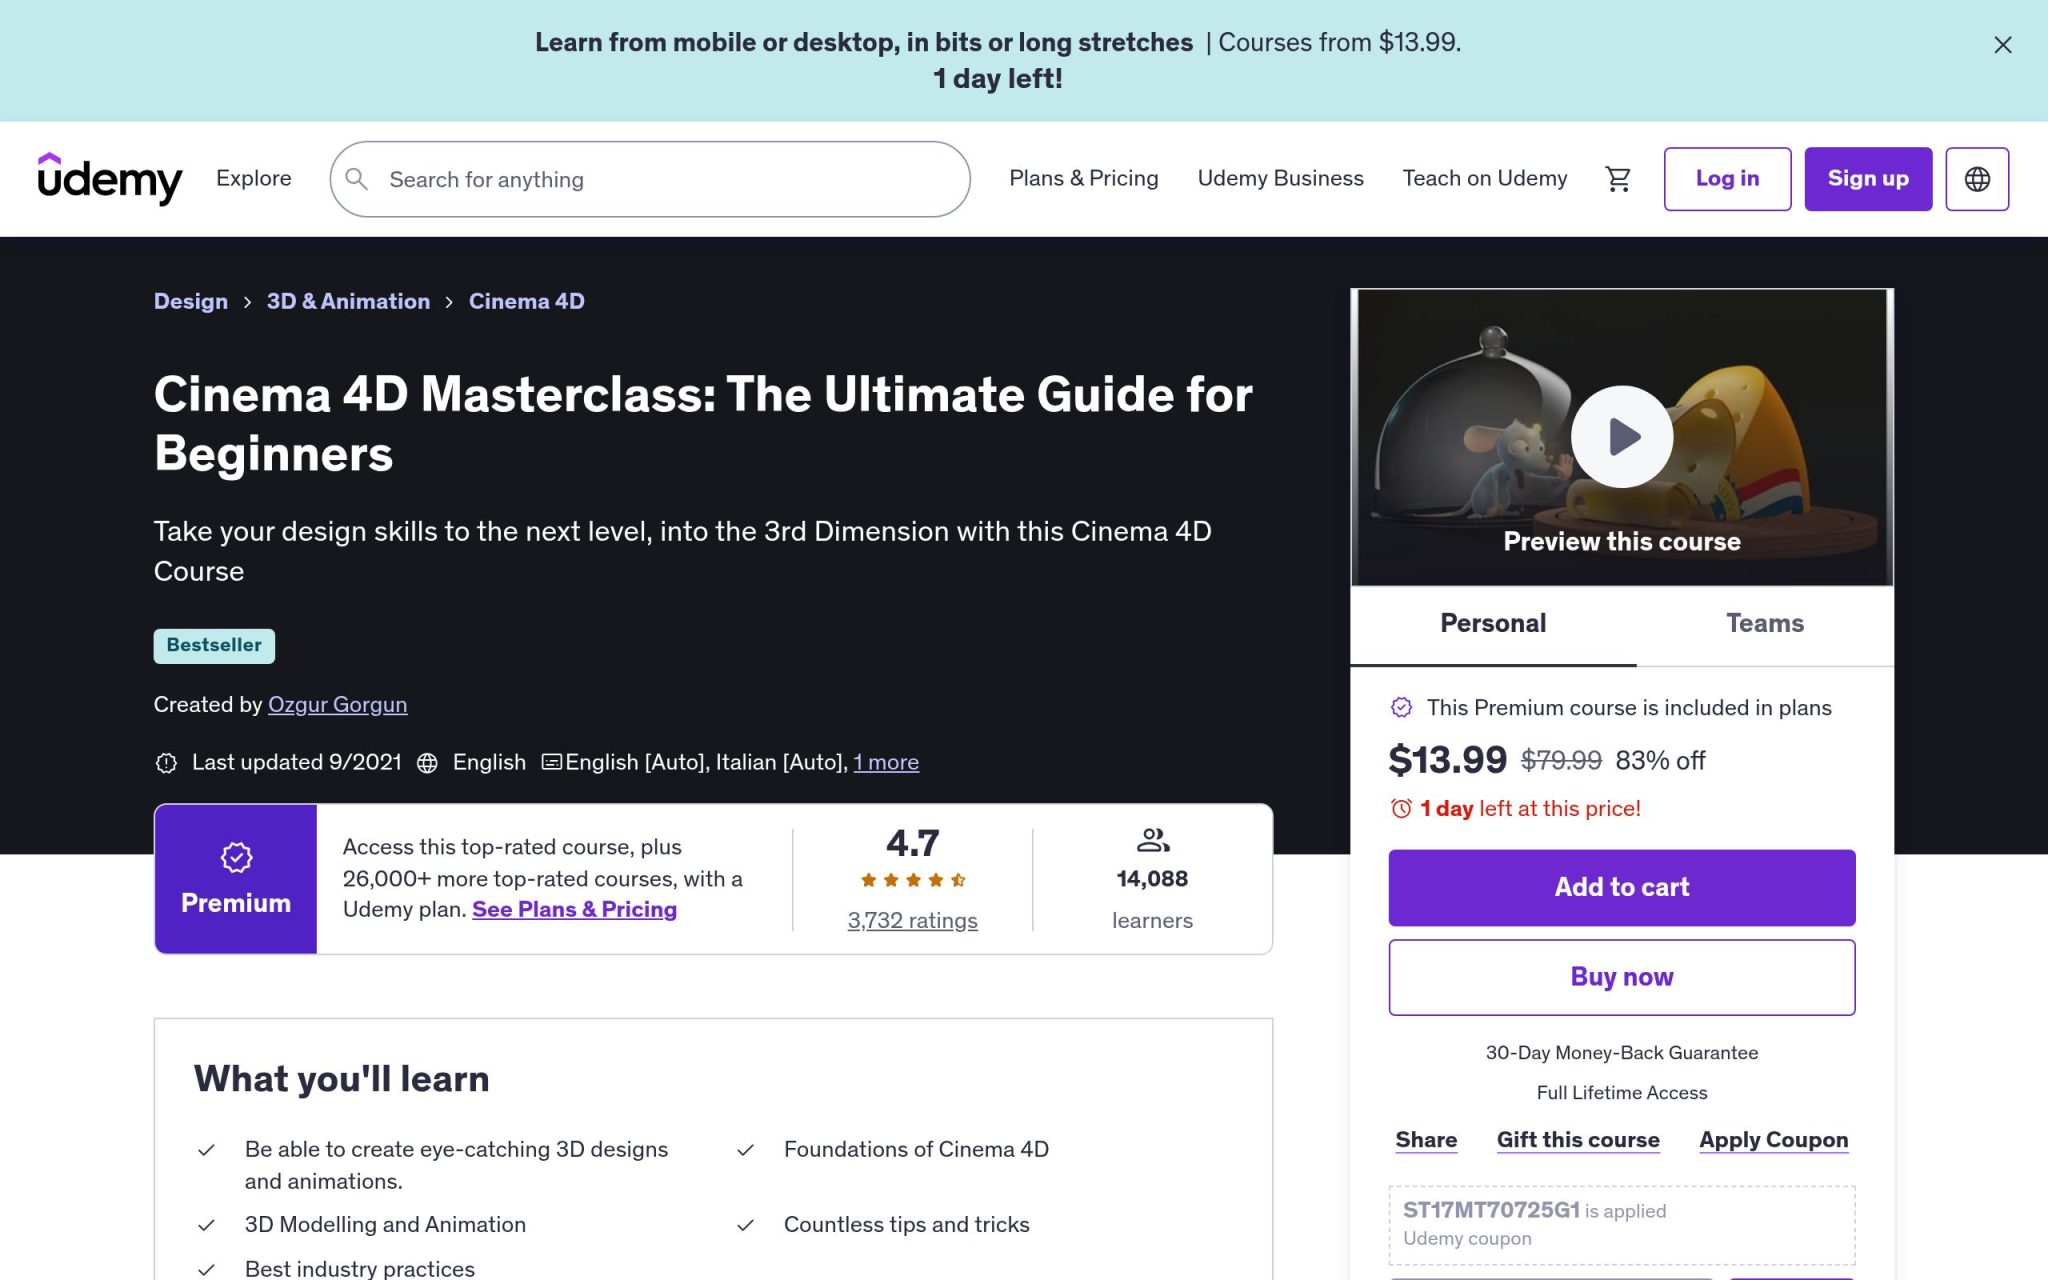2048x1280 pixels.
Task: Go to the Udemy home logo
Action: click(110, 179)
